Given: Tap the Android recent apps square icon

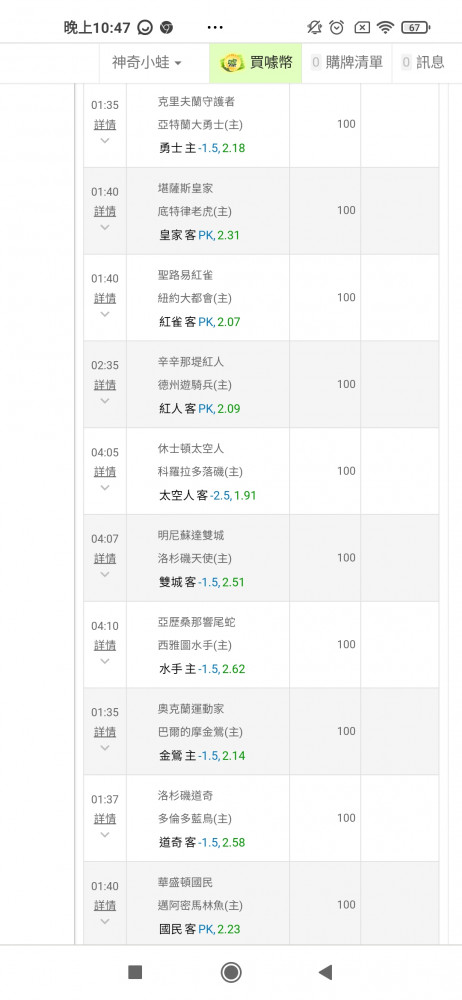Looking at the screenshot, I should point(135,972).
